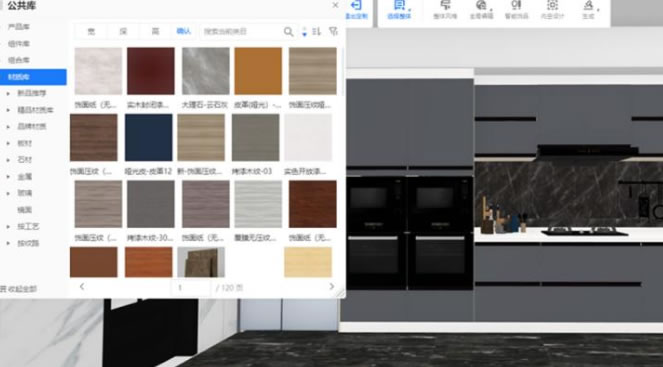This screenshot has width=663, height=367.
Task: Open the global edit globe icon
Action: 481,5
